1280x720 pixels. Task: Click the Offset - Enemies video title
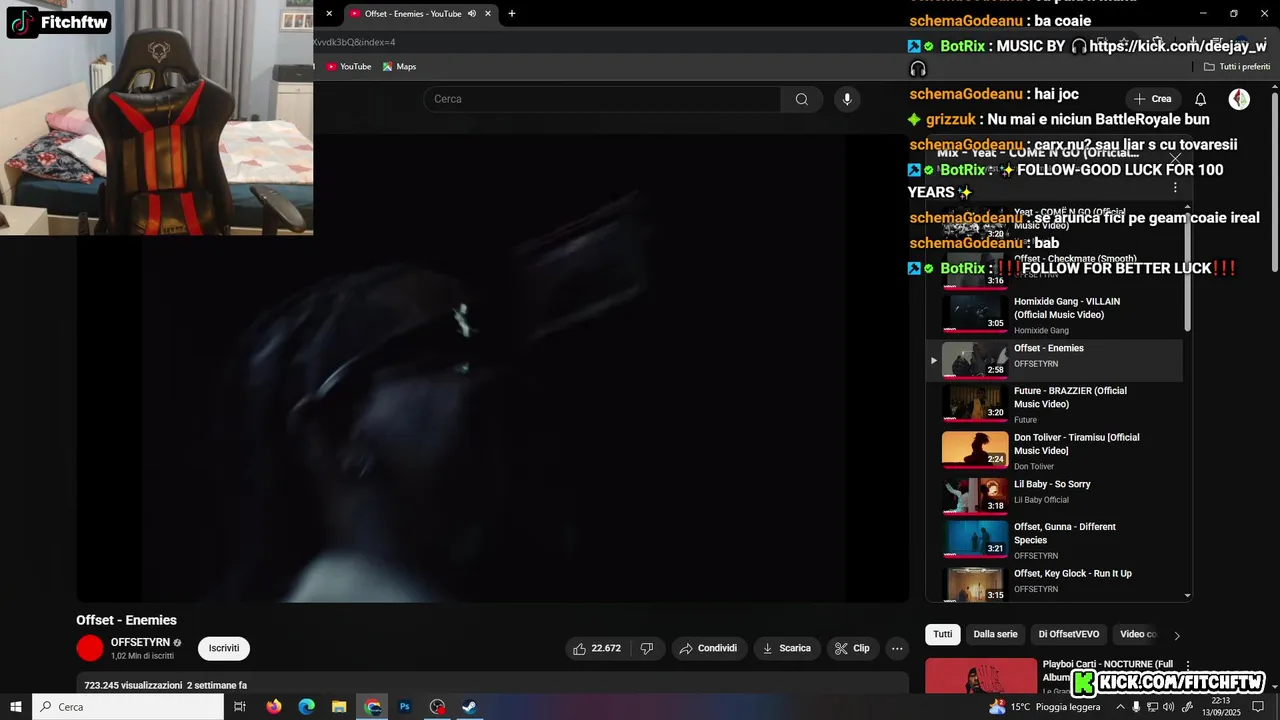pos(126,620)
